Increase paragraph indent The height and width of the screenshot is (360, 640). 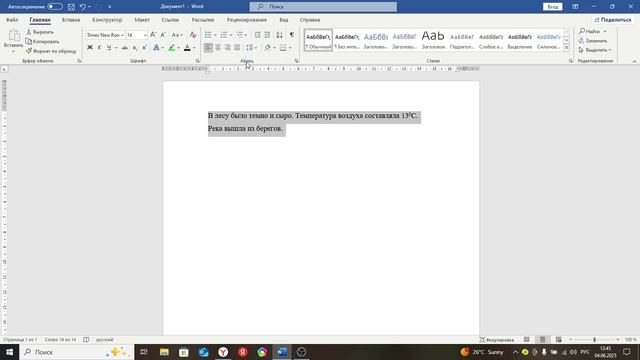click(267, 35)
